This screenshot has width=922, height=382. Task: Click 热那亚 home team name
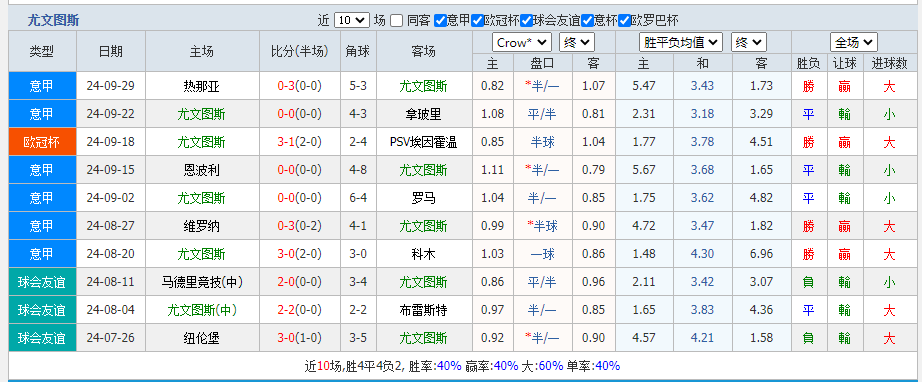pos(201,86)
